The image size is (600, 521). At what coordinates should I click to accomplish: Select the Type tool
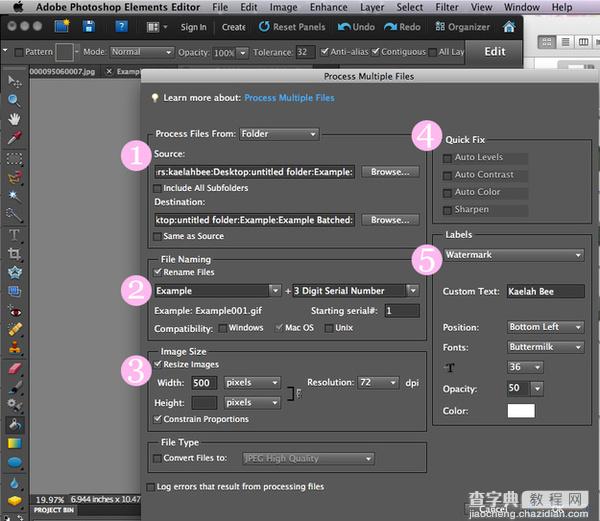coord(15,235)
